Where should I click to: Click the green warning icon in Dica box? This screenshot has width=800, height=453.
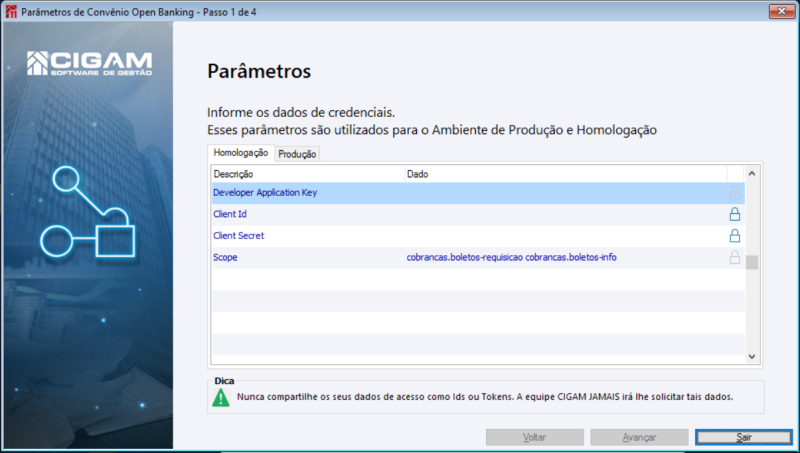click(x=221, y=397)
